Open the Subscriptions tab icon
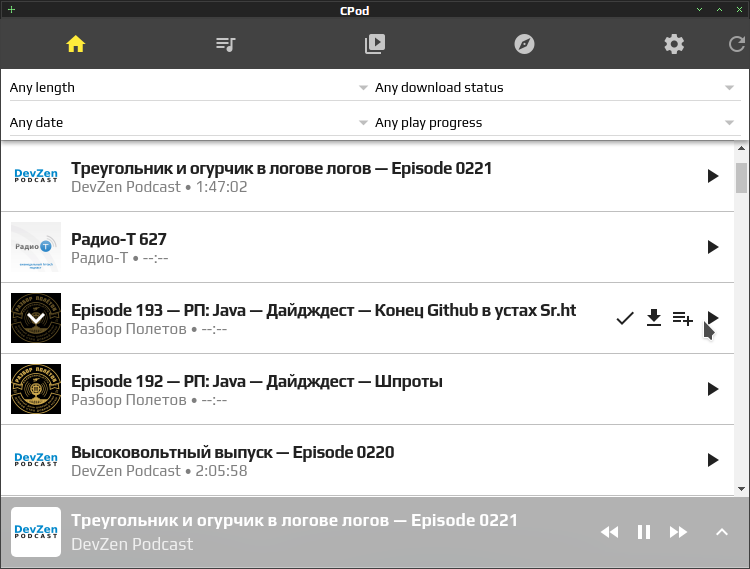The width and height of the screenshot is (750, 569). 375,44
